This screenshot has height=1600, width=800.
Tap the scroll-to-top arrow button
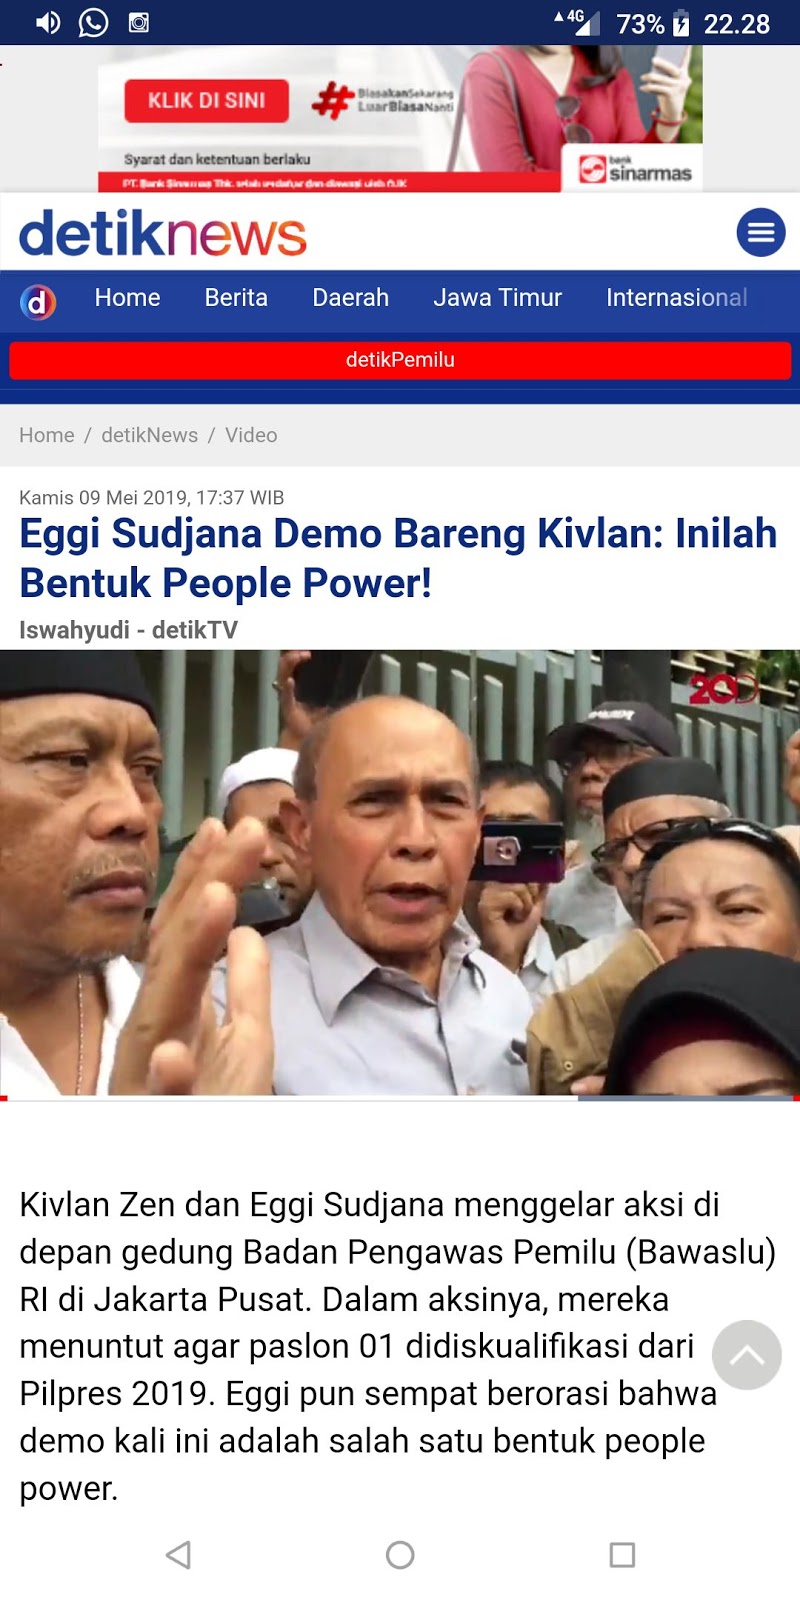tap(747, 1355)
